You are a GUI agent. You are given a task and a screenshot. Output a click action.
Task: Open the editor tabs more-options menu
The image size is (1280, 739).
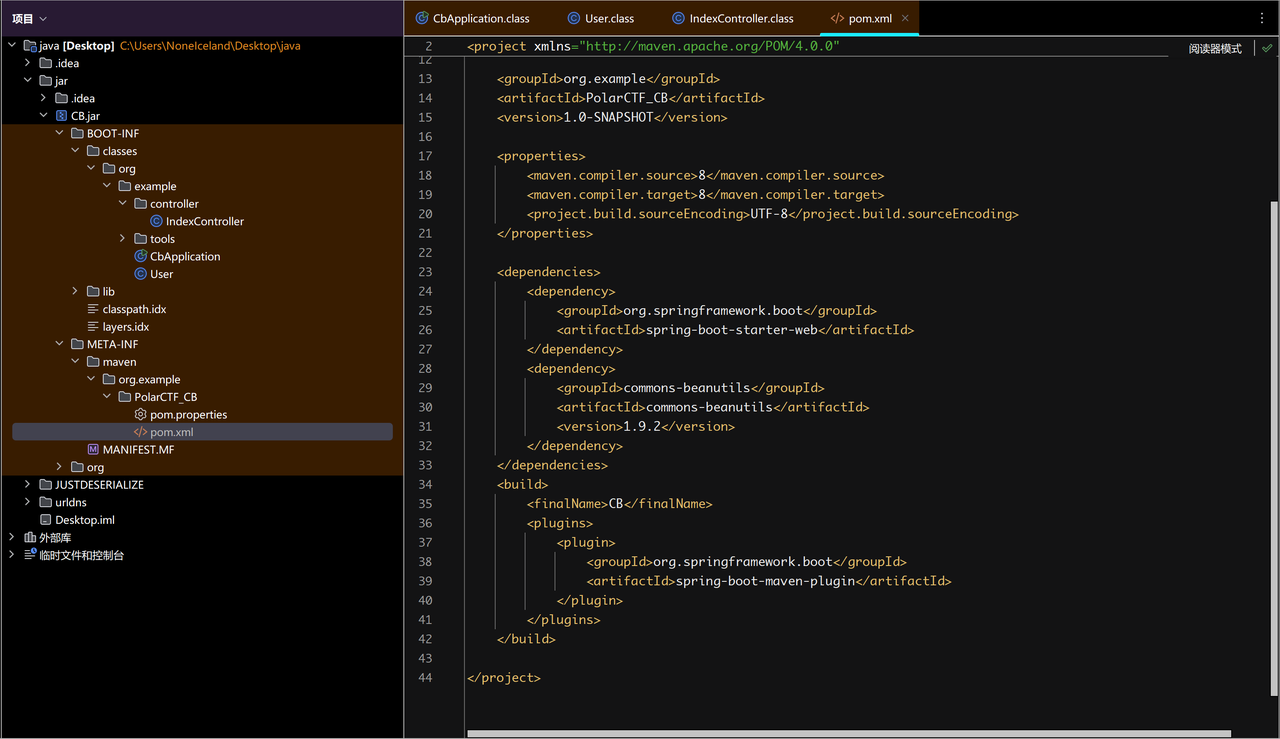point(1260,18)
